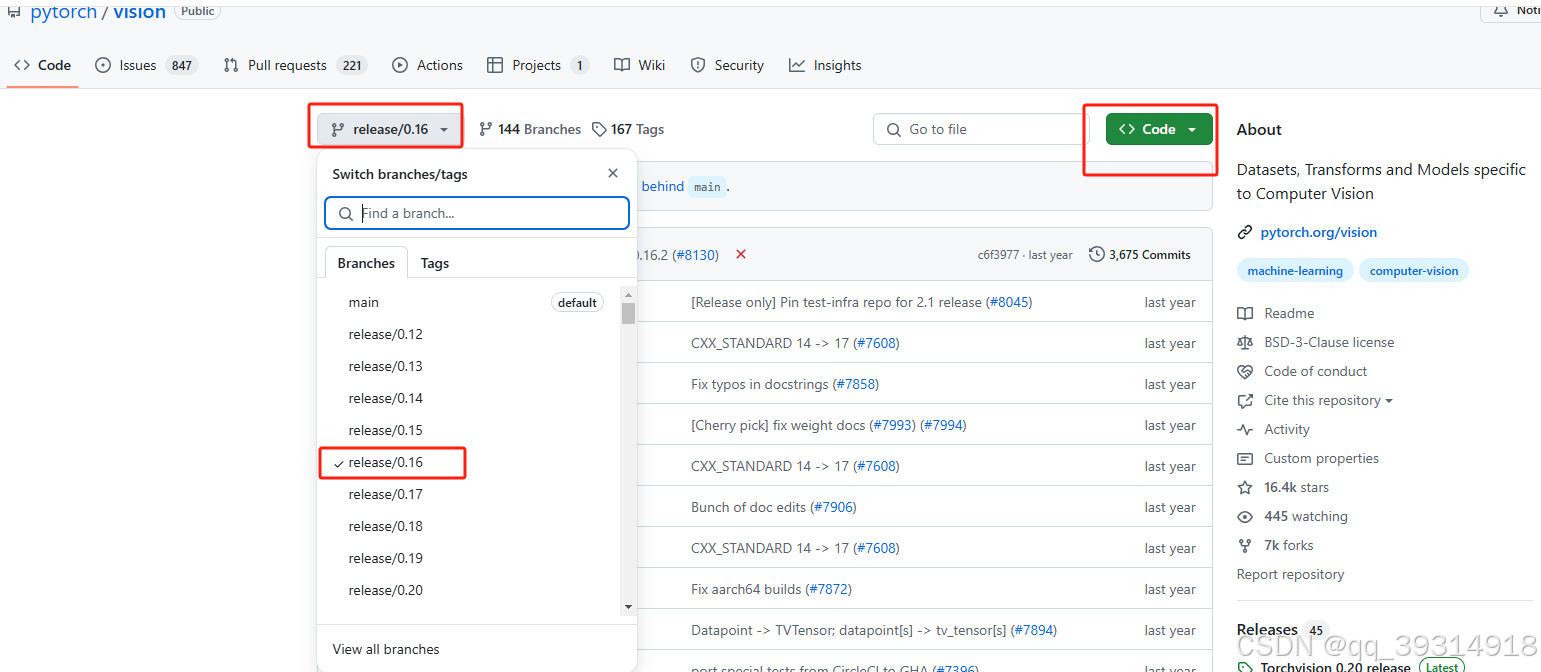This screenshot has width=1541, height=672.
Task: Open the vision repository name link
Action: (139, 12)
